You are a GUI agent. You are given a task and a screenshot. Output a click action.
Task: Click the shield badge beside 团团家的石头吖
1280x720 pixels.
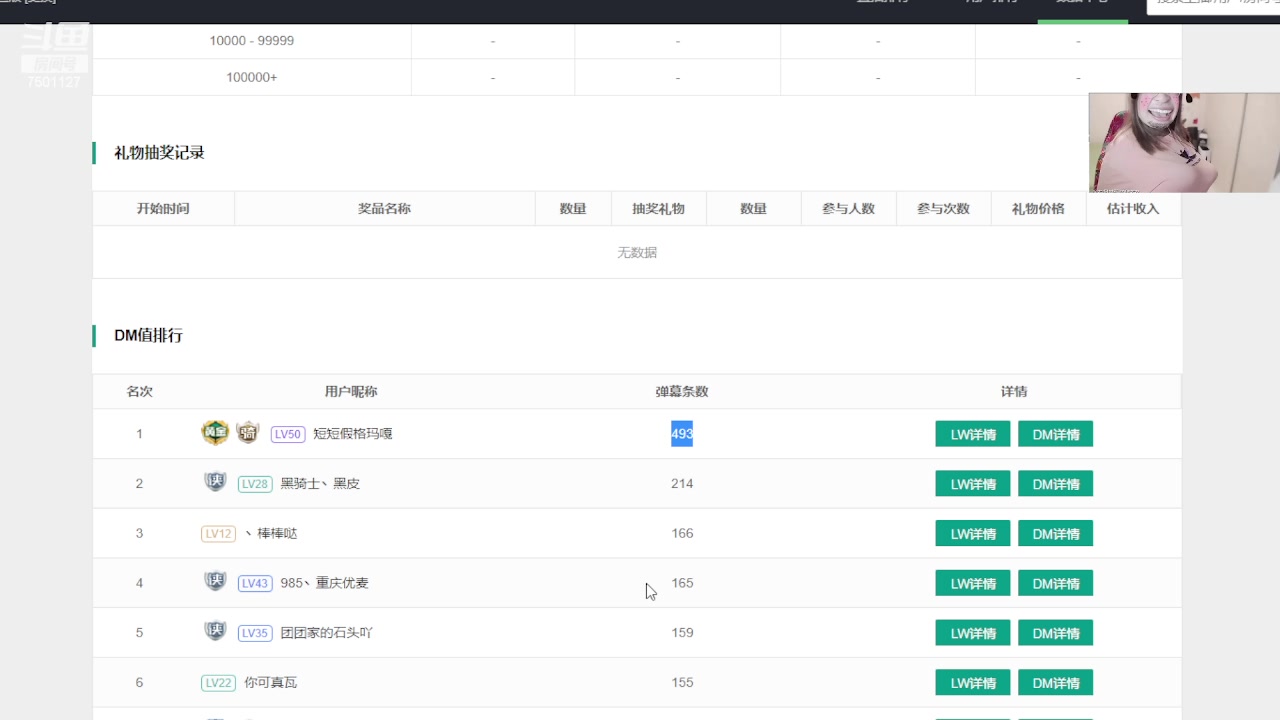[215, 632]
